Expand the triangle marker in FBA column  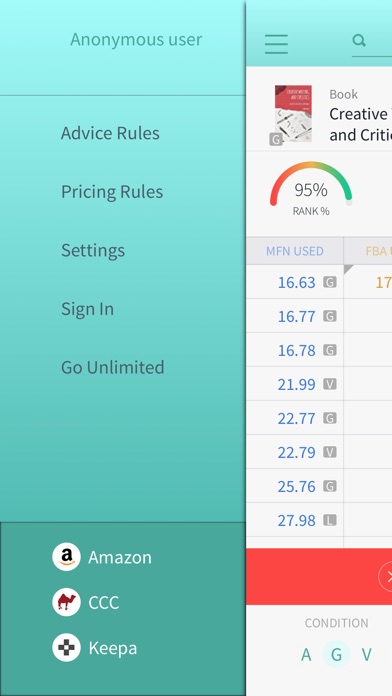tap(348, 269)
